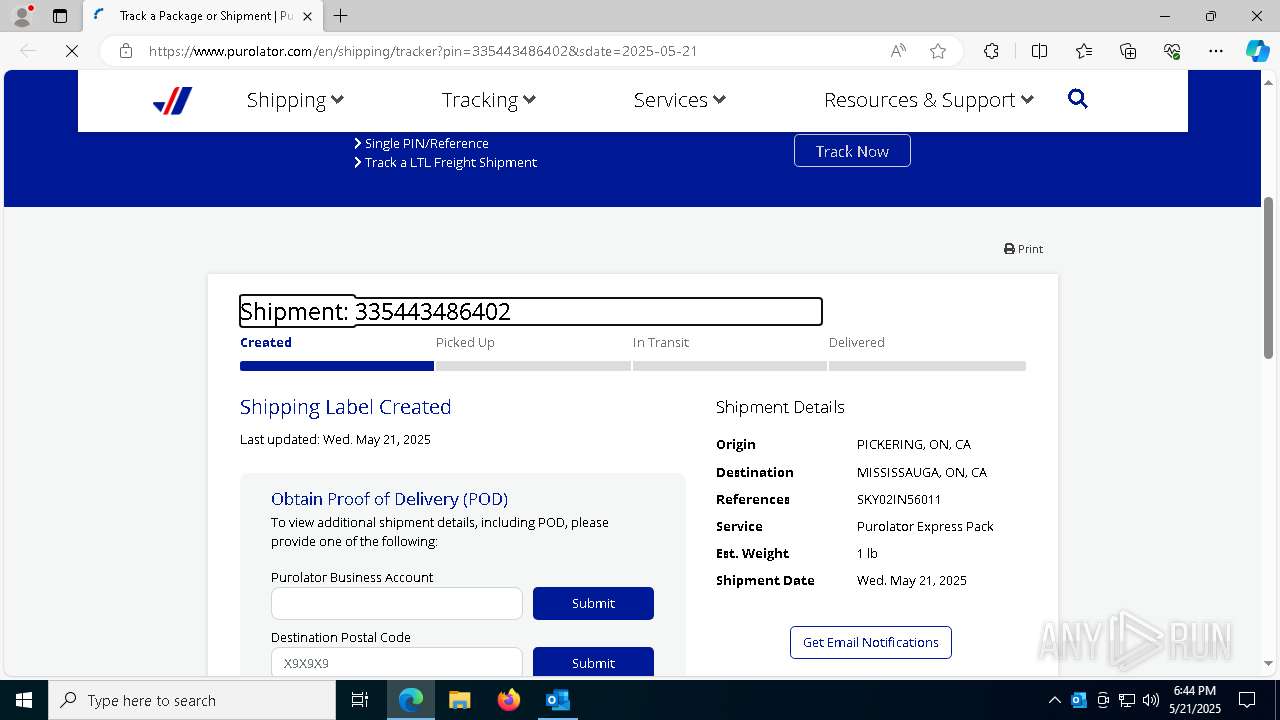This screenshot has height=720, width=1280.
Task: Open the site search magnifier icon
Action: click(1077, 99)
